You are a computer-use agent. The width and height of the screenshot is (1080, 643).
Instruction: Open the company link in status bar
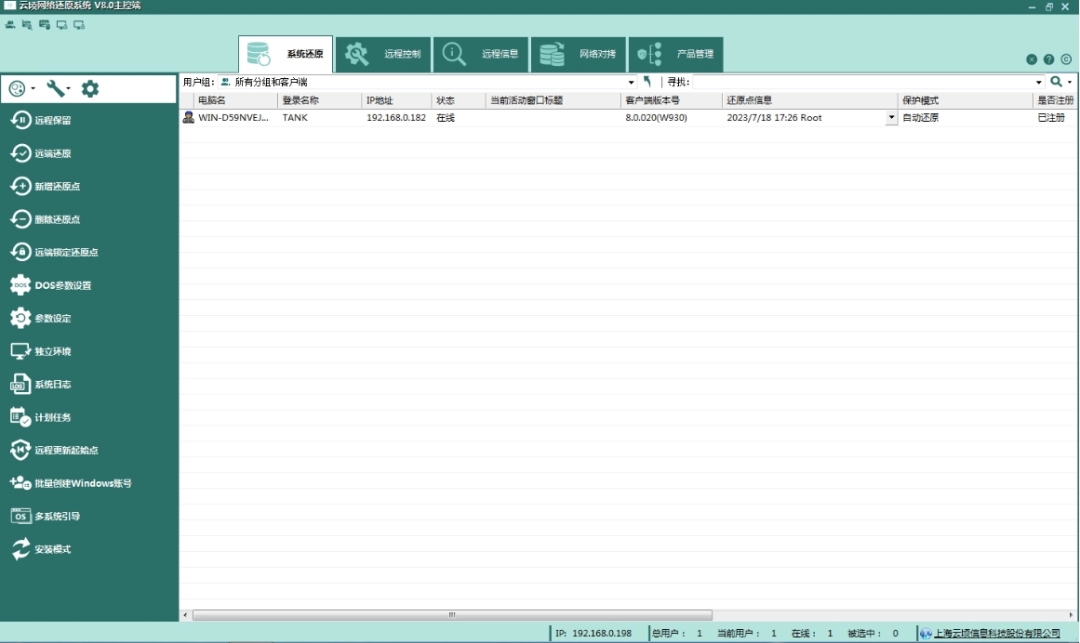tap(996, 633)
